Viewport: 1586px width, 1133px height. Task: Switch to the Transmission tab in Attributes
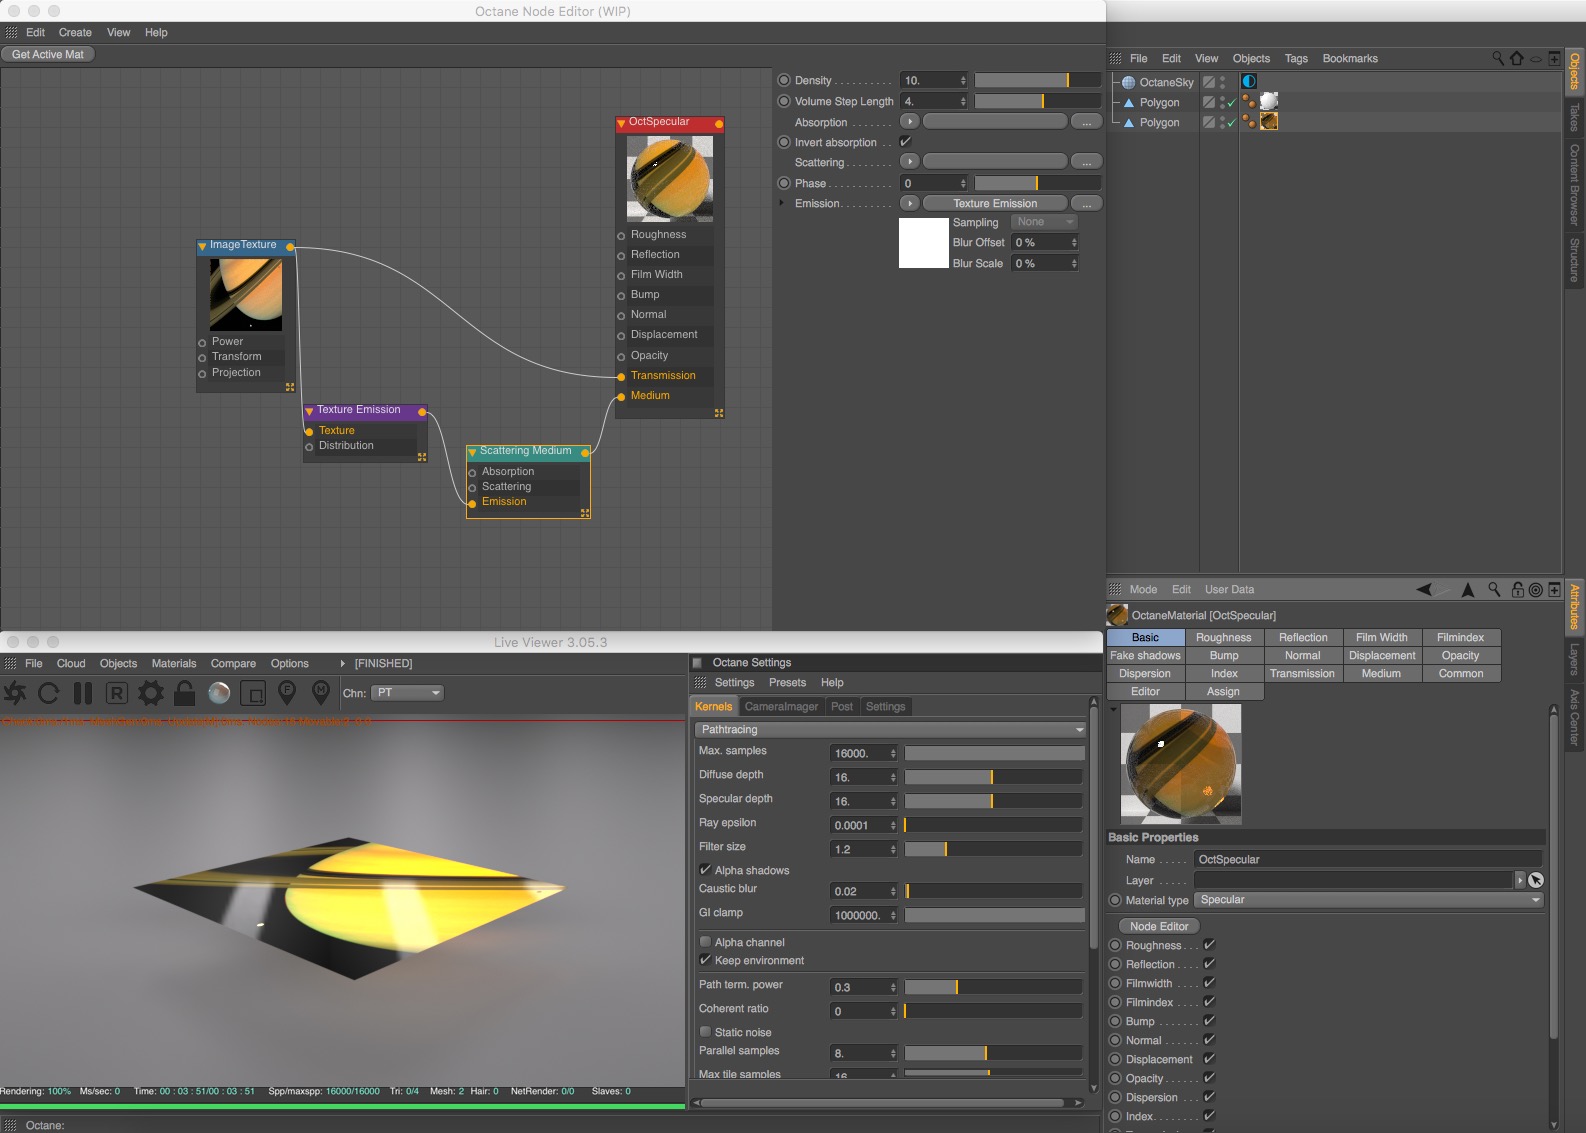click(x=1302, y=673)
